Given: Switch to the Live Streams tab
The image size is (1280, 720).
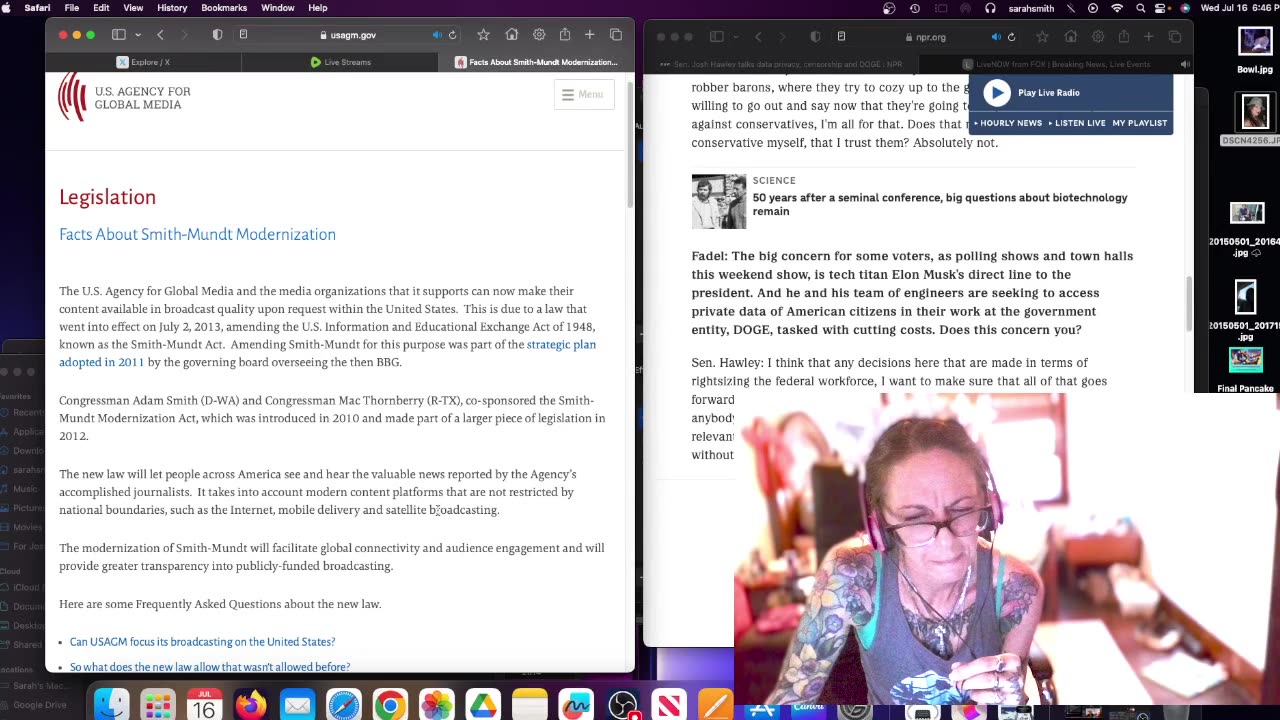Looking at the screenshot, I should pos(340,62).
